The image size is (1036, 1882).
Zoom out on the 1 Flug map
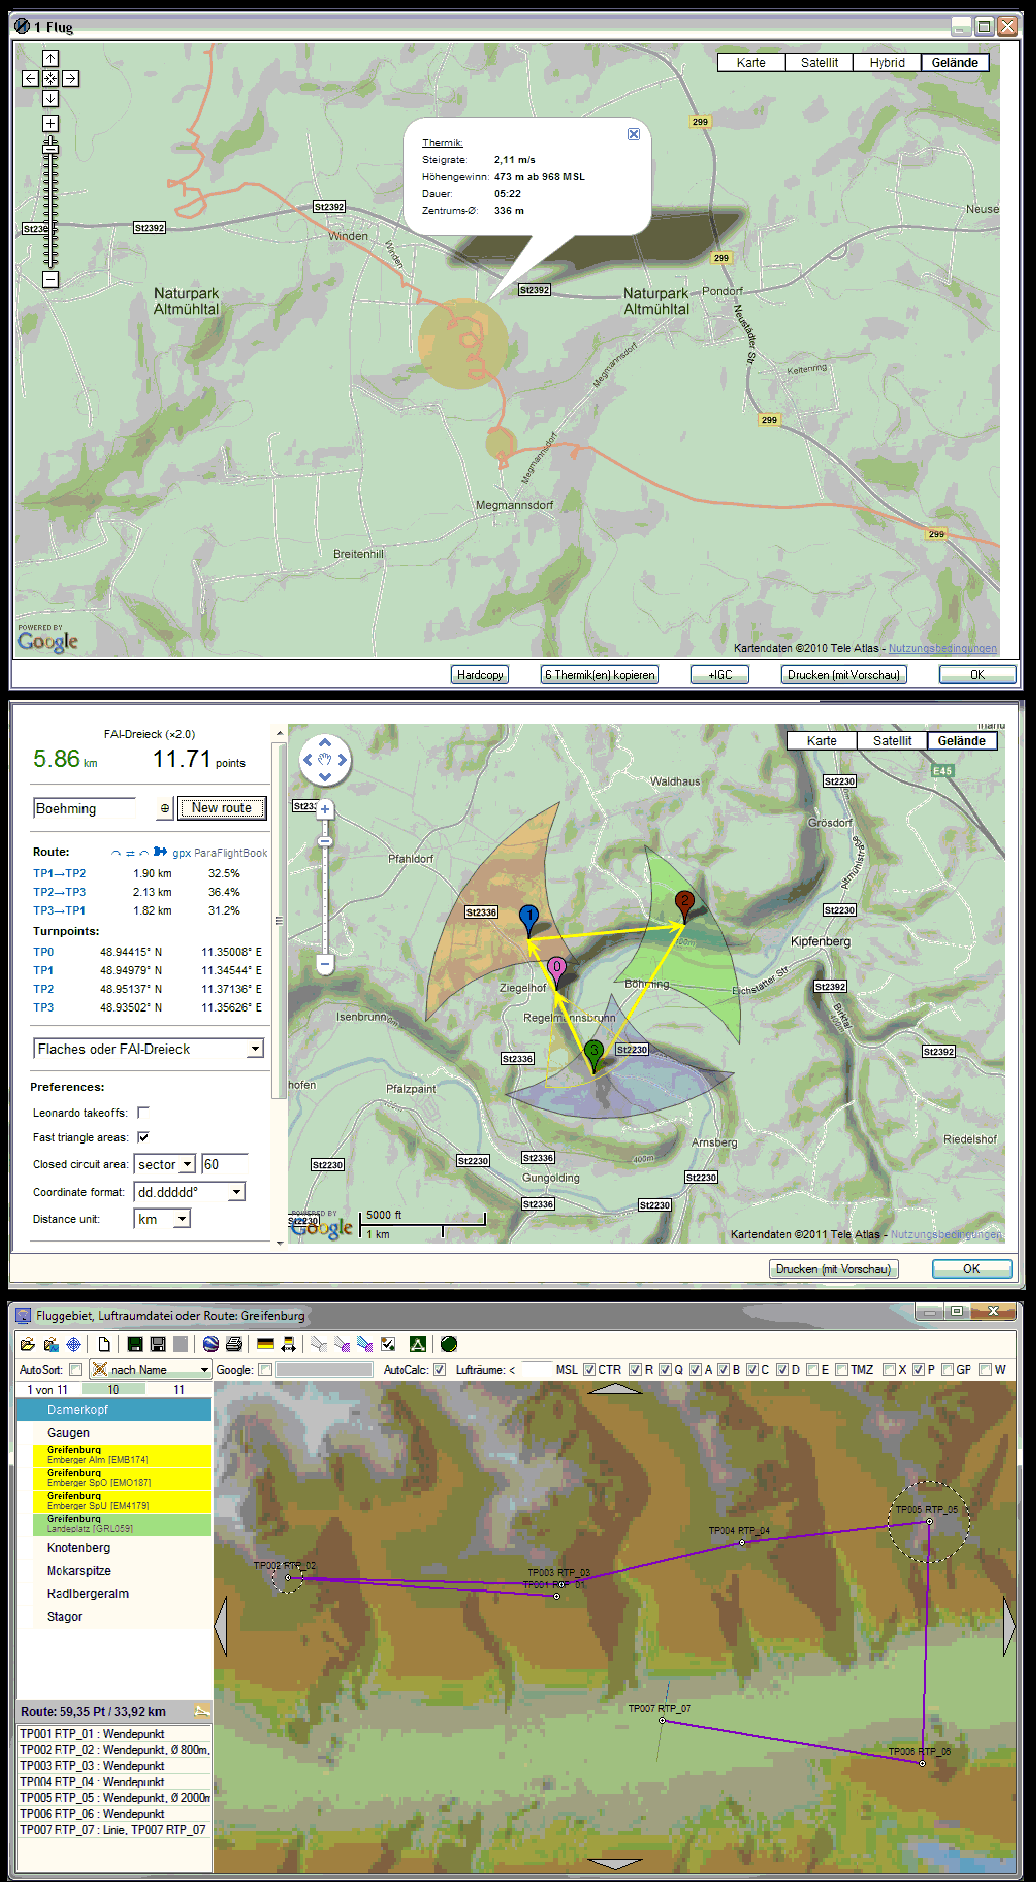point(50,280)
